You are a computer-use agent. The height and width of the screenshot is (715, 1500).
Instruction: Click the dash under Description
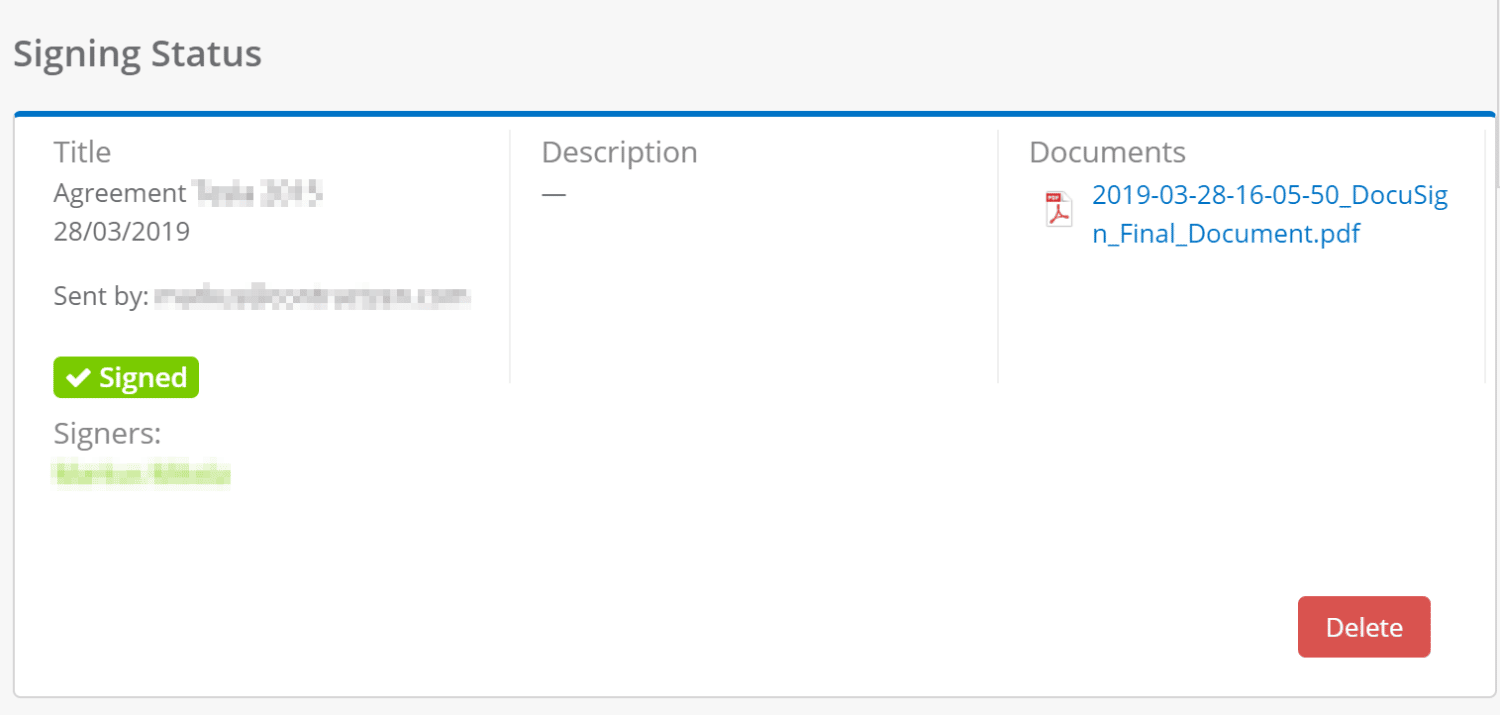click(x=553, y=194)
